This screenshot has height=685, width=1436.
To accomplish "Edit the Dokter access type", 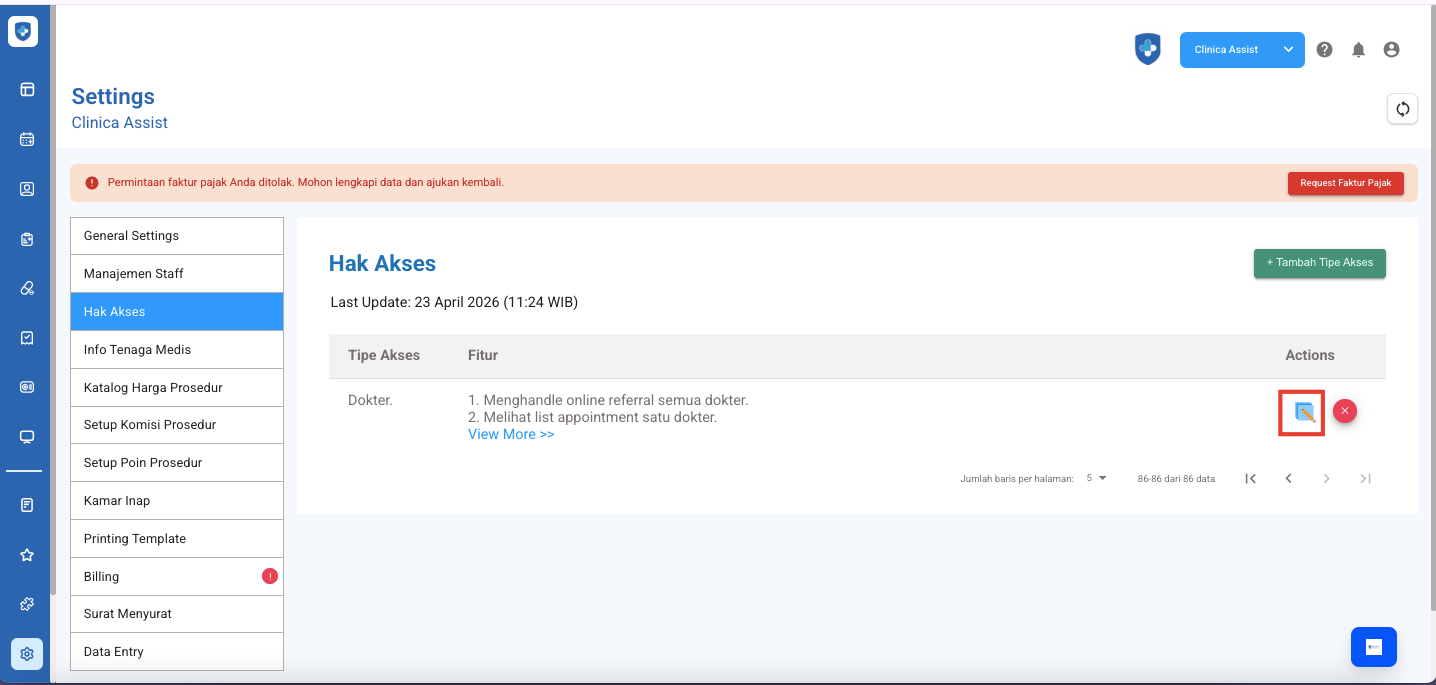I will pyautogui.click(x=1303, y=412).
